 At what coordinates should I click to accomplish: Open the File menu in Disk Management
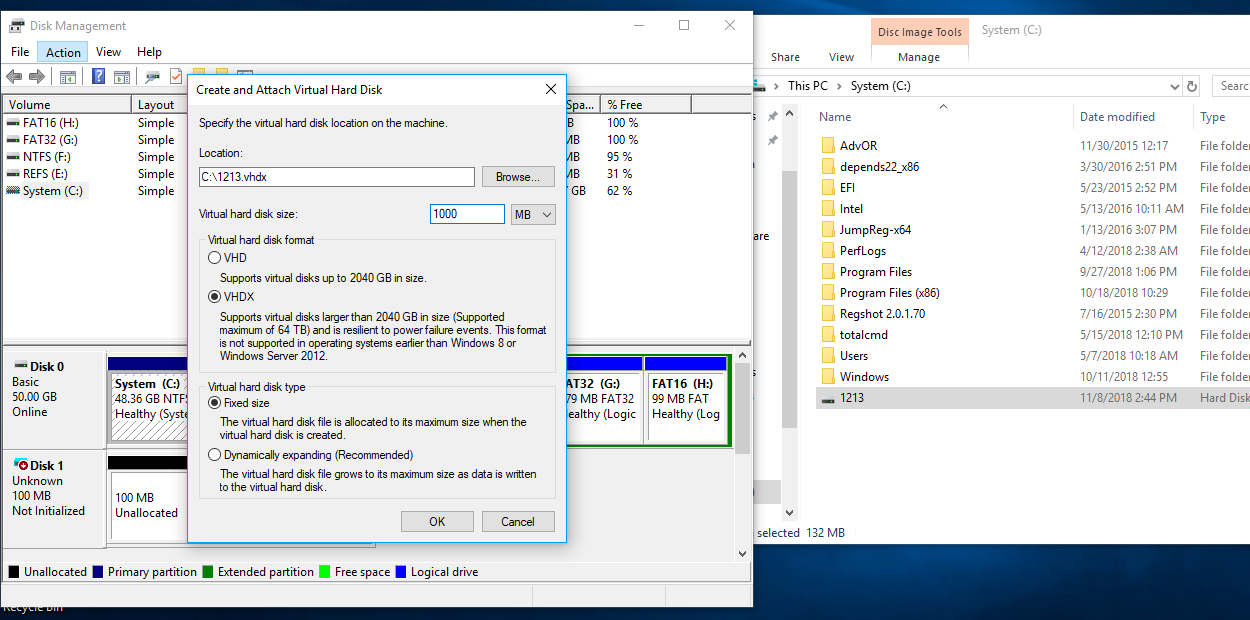(x=20, y=52)
